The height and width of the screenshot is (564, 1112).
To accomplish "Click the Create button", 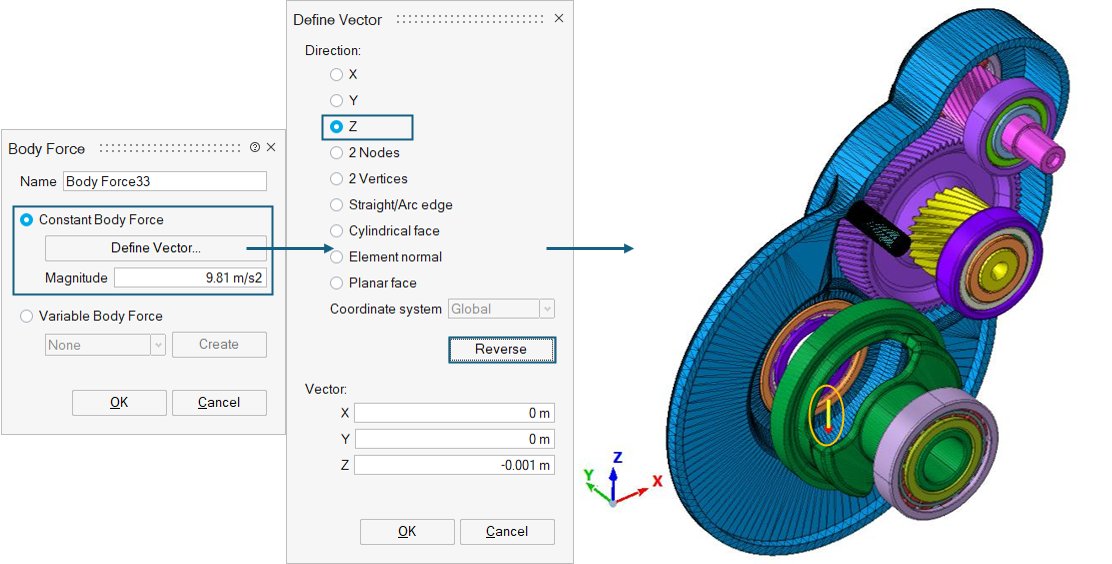I will coord(219,345).
